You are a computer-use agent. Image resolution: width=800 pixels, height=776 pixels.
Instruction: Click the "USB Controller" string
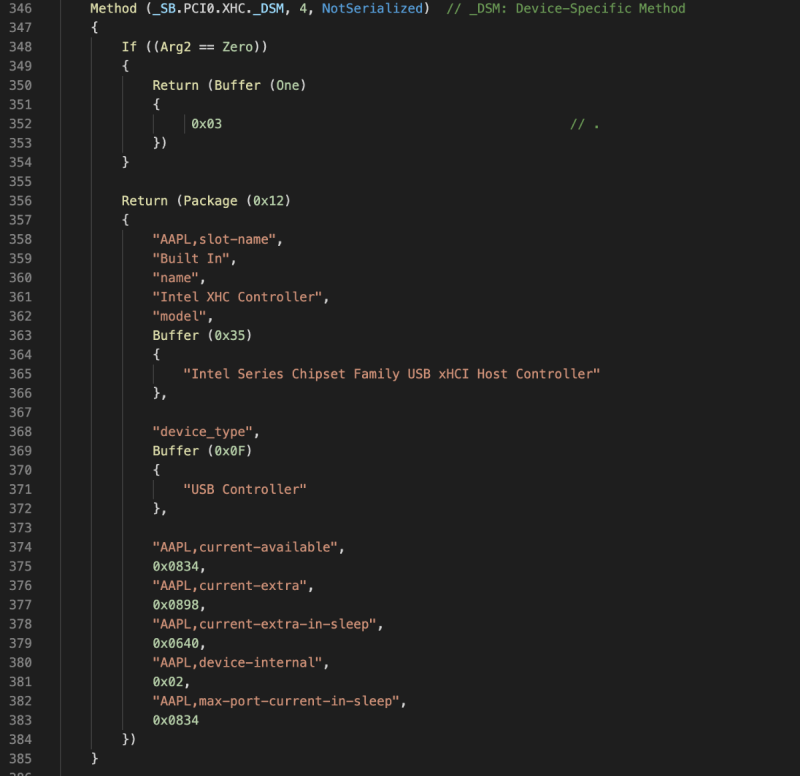tap(244, 489)
